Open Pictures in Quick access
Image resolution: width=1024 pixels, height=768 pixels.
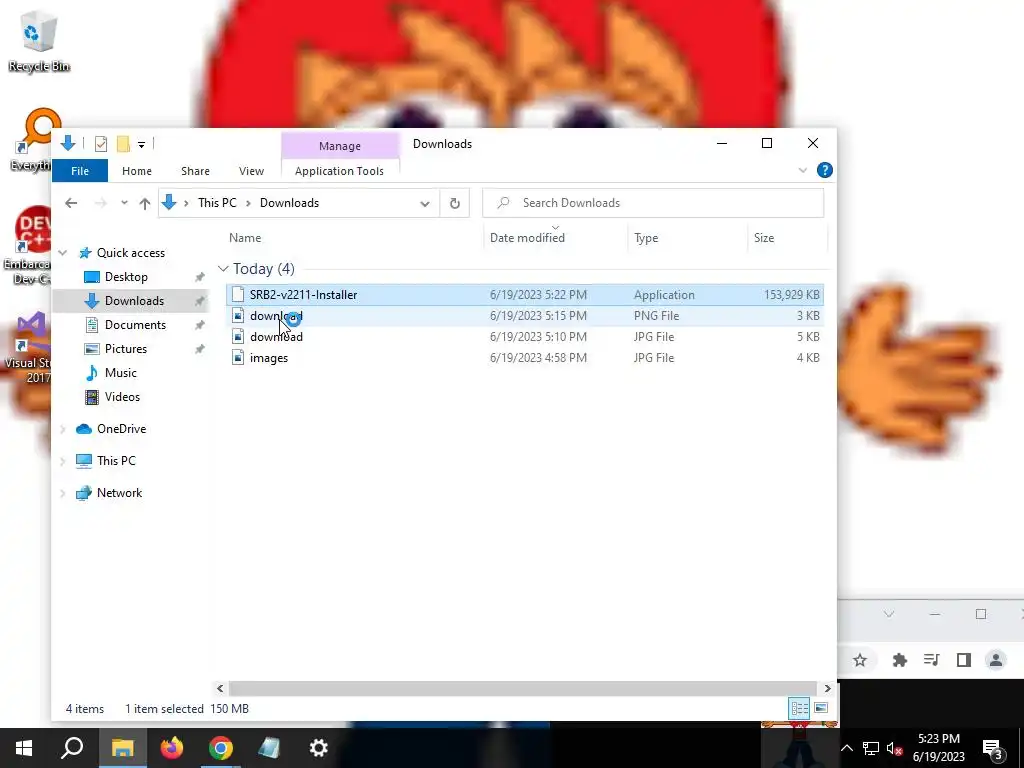pyautogui.click(x=125, y=349)
